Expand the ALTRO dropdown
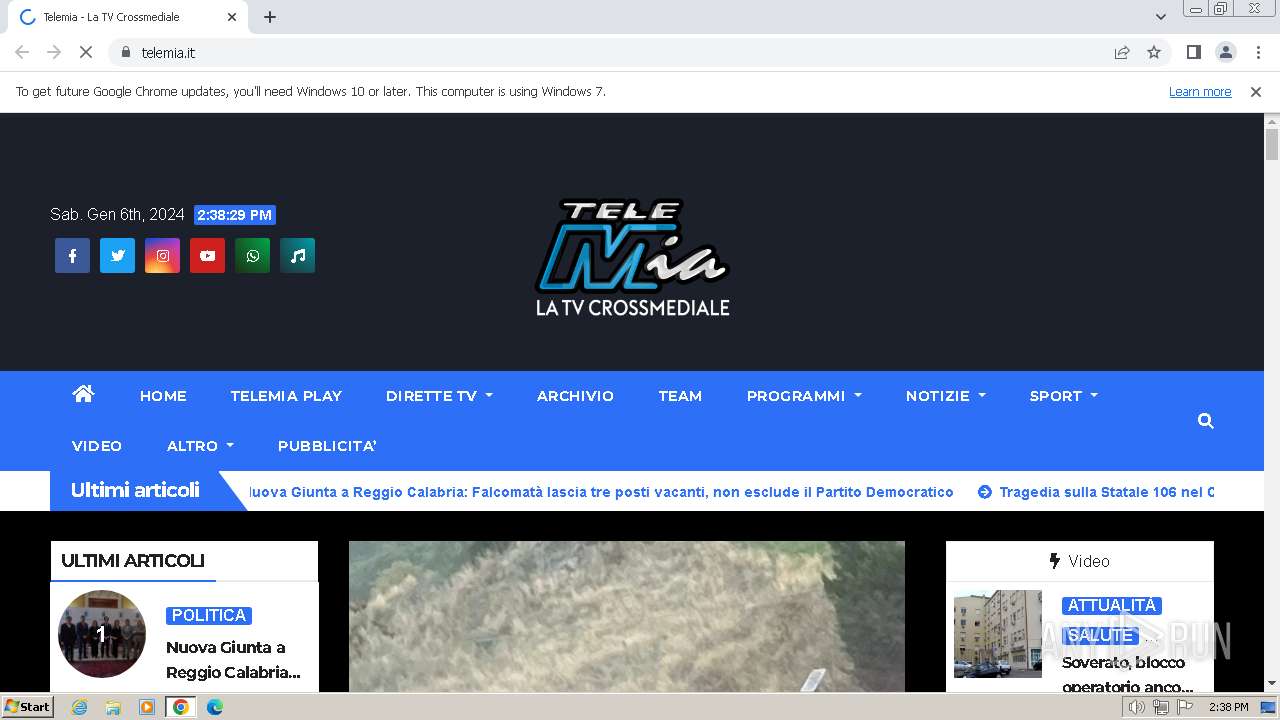Image resolution: width=1280 pixels, height=720 pixels. pyautogui.click(x=200, y=446)
